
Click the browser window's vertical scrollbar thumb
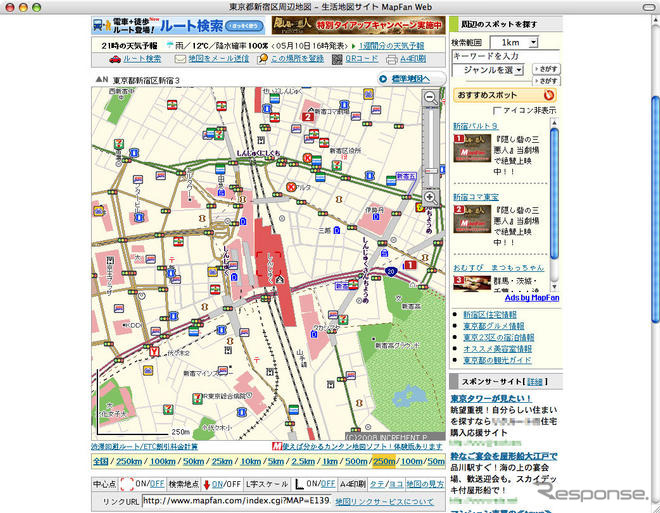click(655, 210)
